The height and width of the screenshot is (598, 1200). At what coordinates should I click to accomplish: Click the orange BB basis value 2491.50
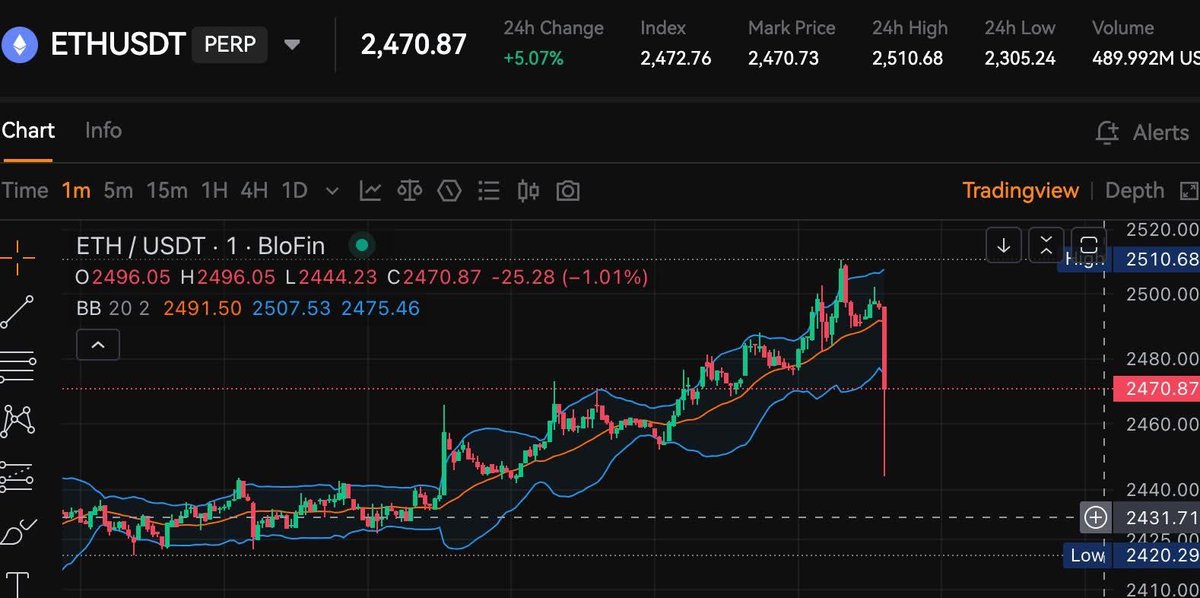(202, 309)
